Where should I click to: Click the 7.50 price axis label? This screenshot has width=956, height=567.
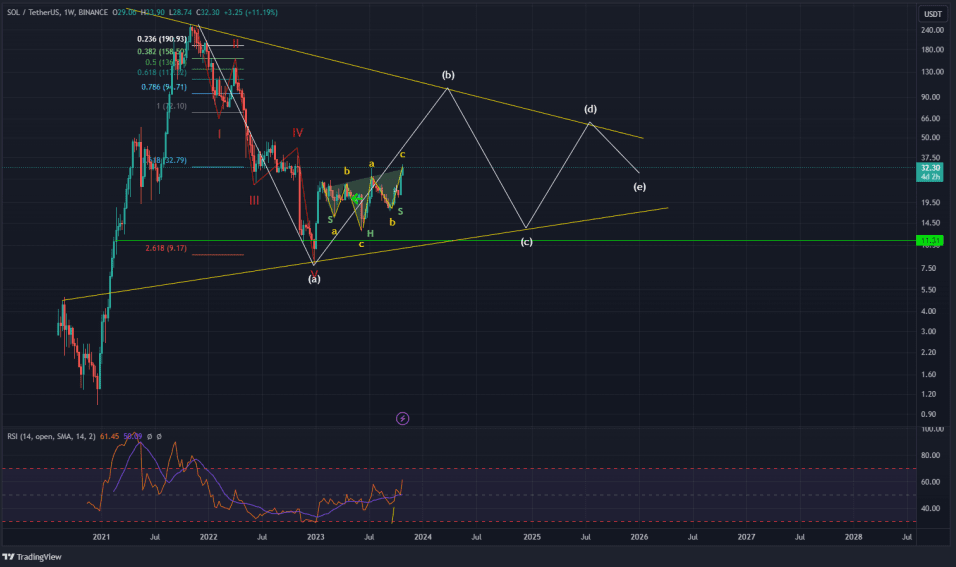(x=929, y=268)
